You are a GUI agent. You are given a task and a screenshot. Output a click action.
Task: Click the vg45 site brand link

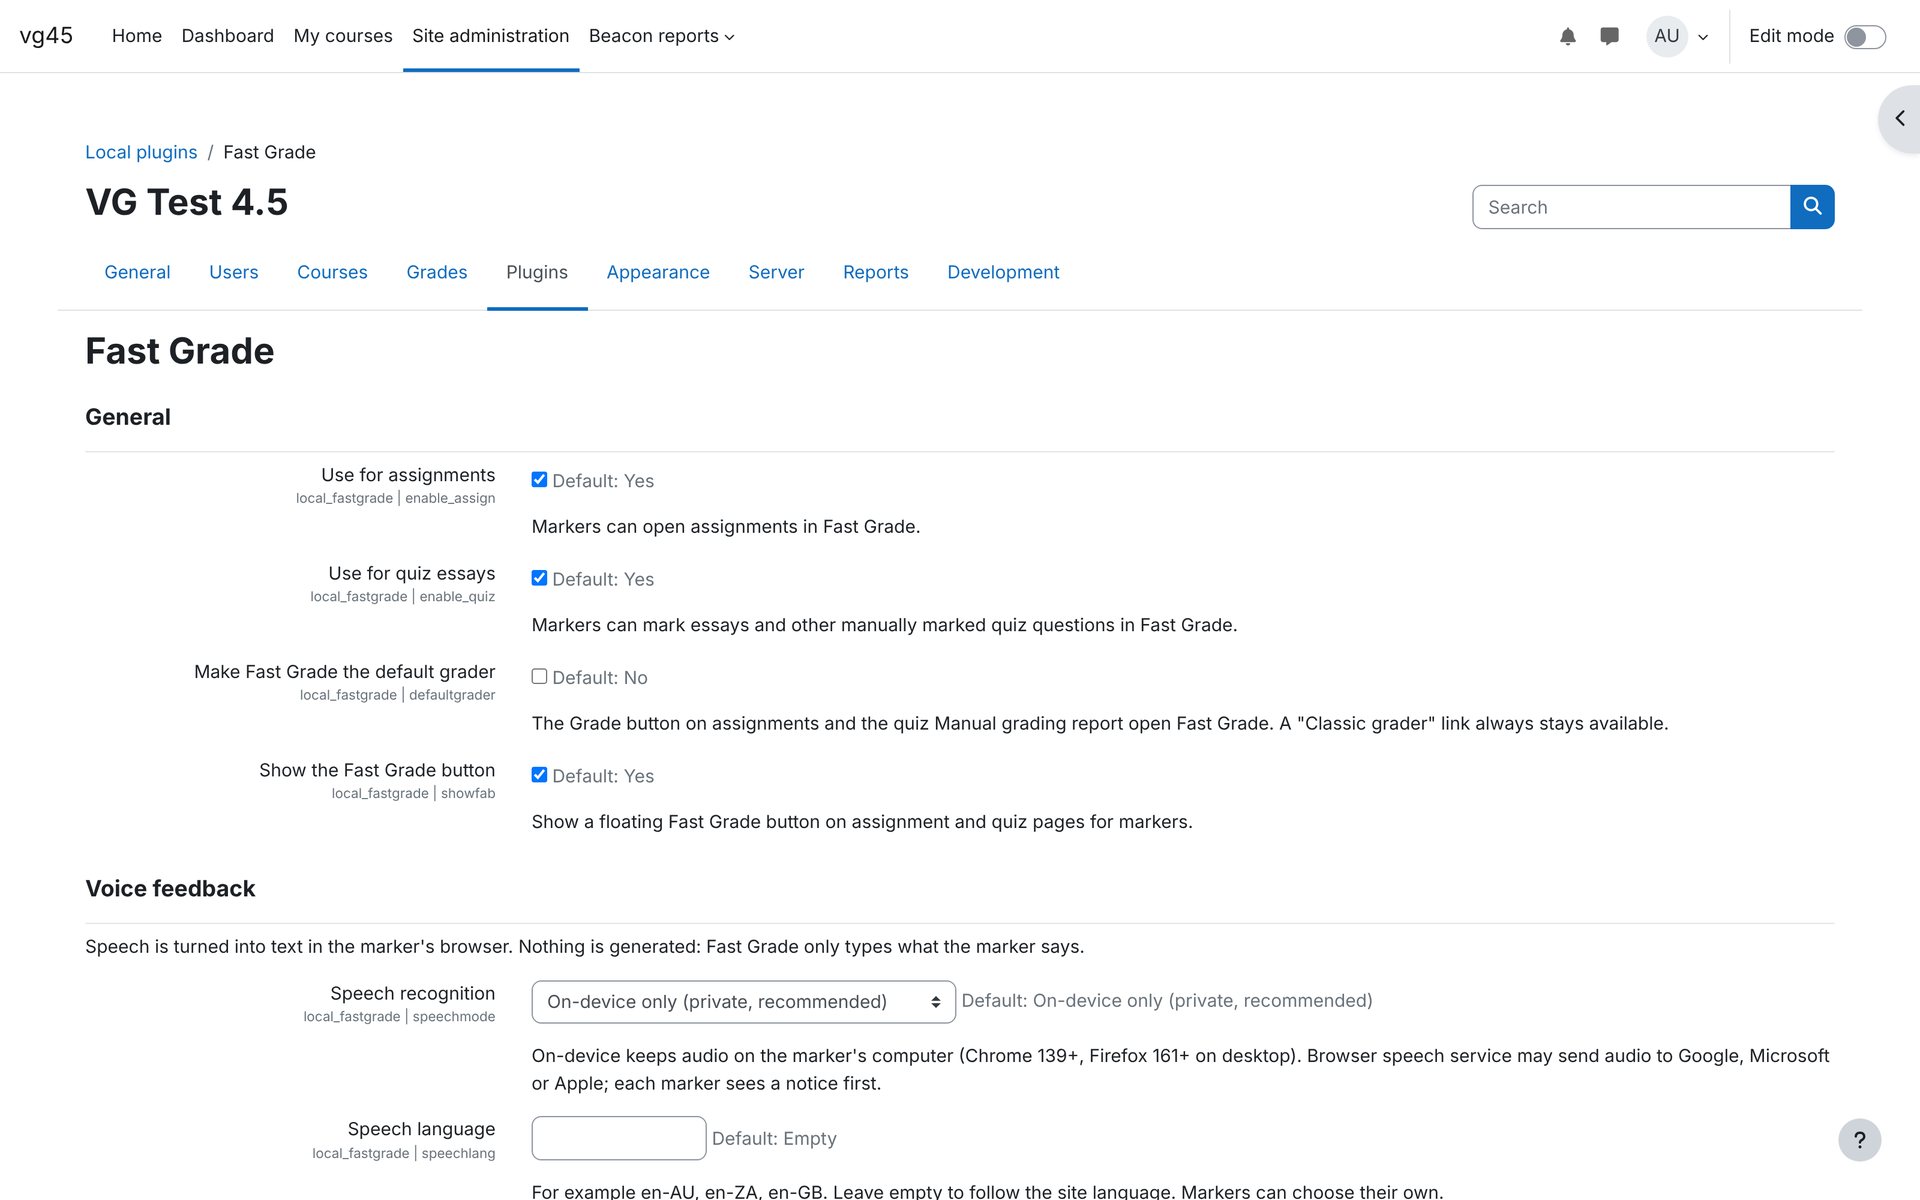46,36
